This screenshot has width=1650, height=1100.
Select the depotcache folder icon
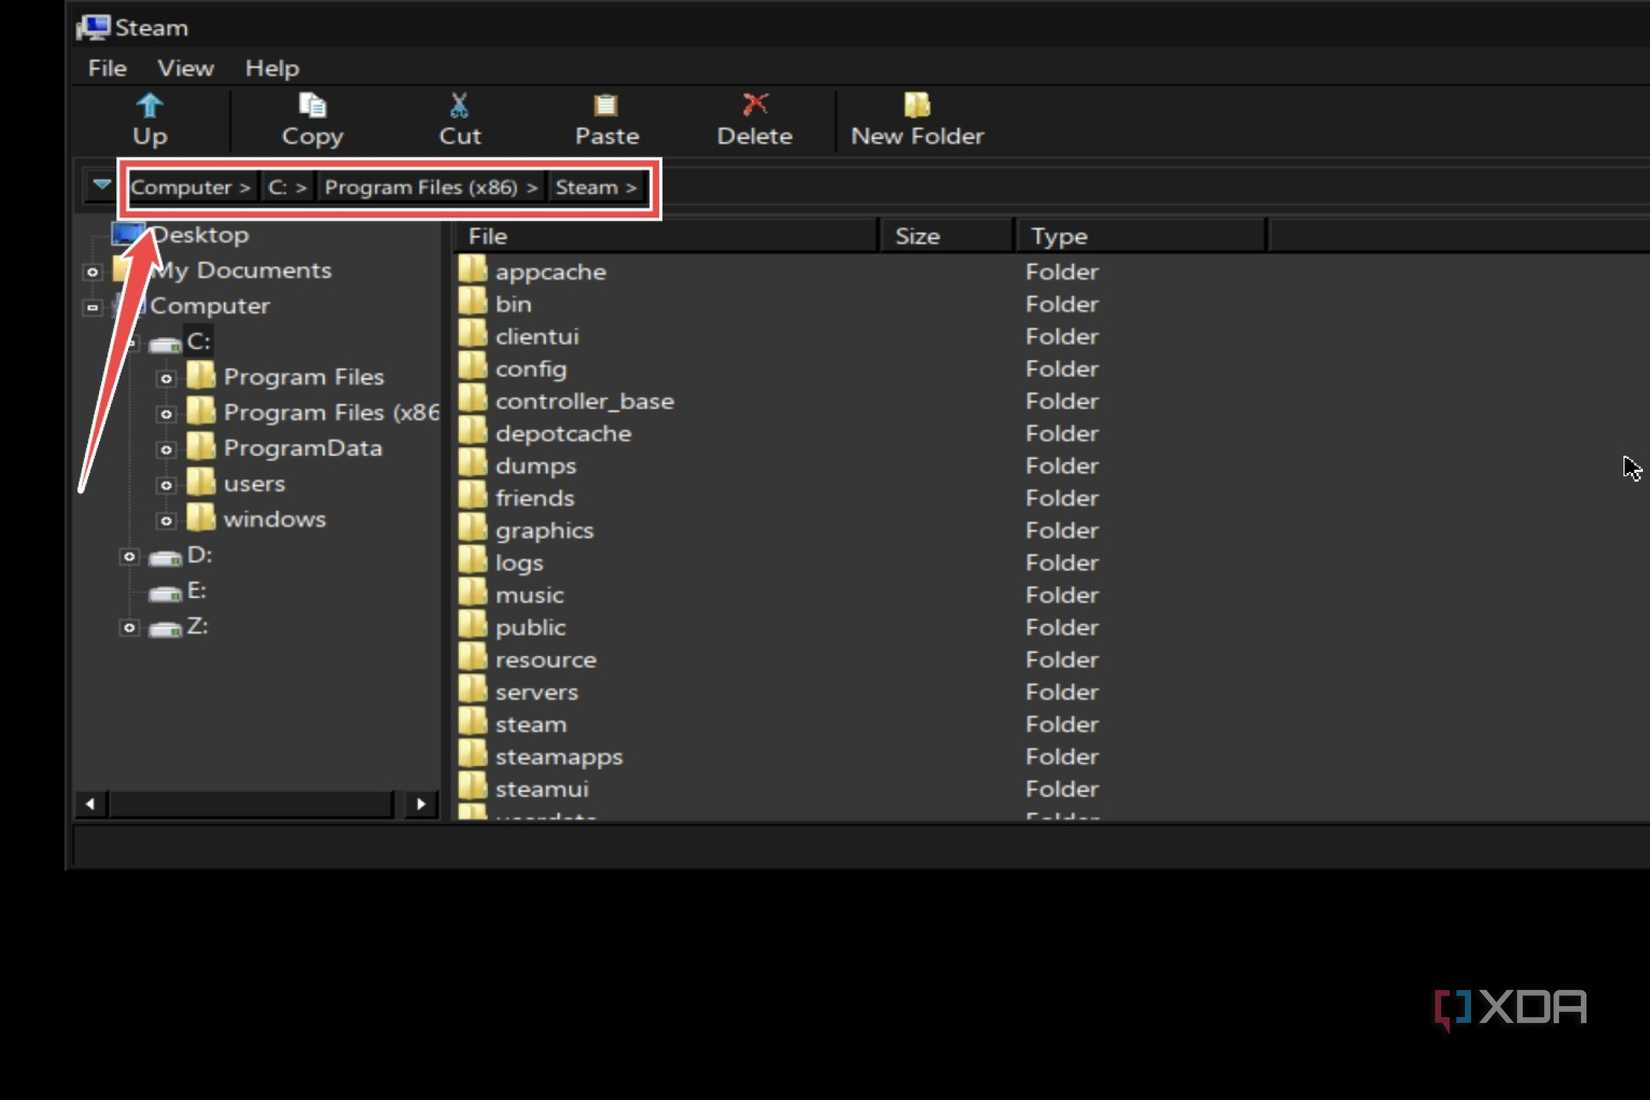[x=472, y=431]
